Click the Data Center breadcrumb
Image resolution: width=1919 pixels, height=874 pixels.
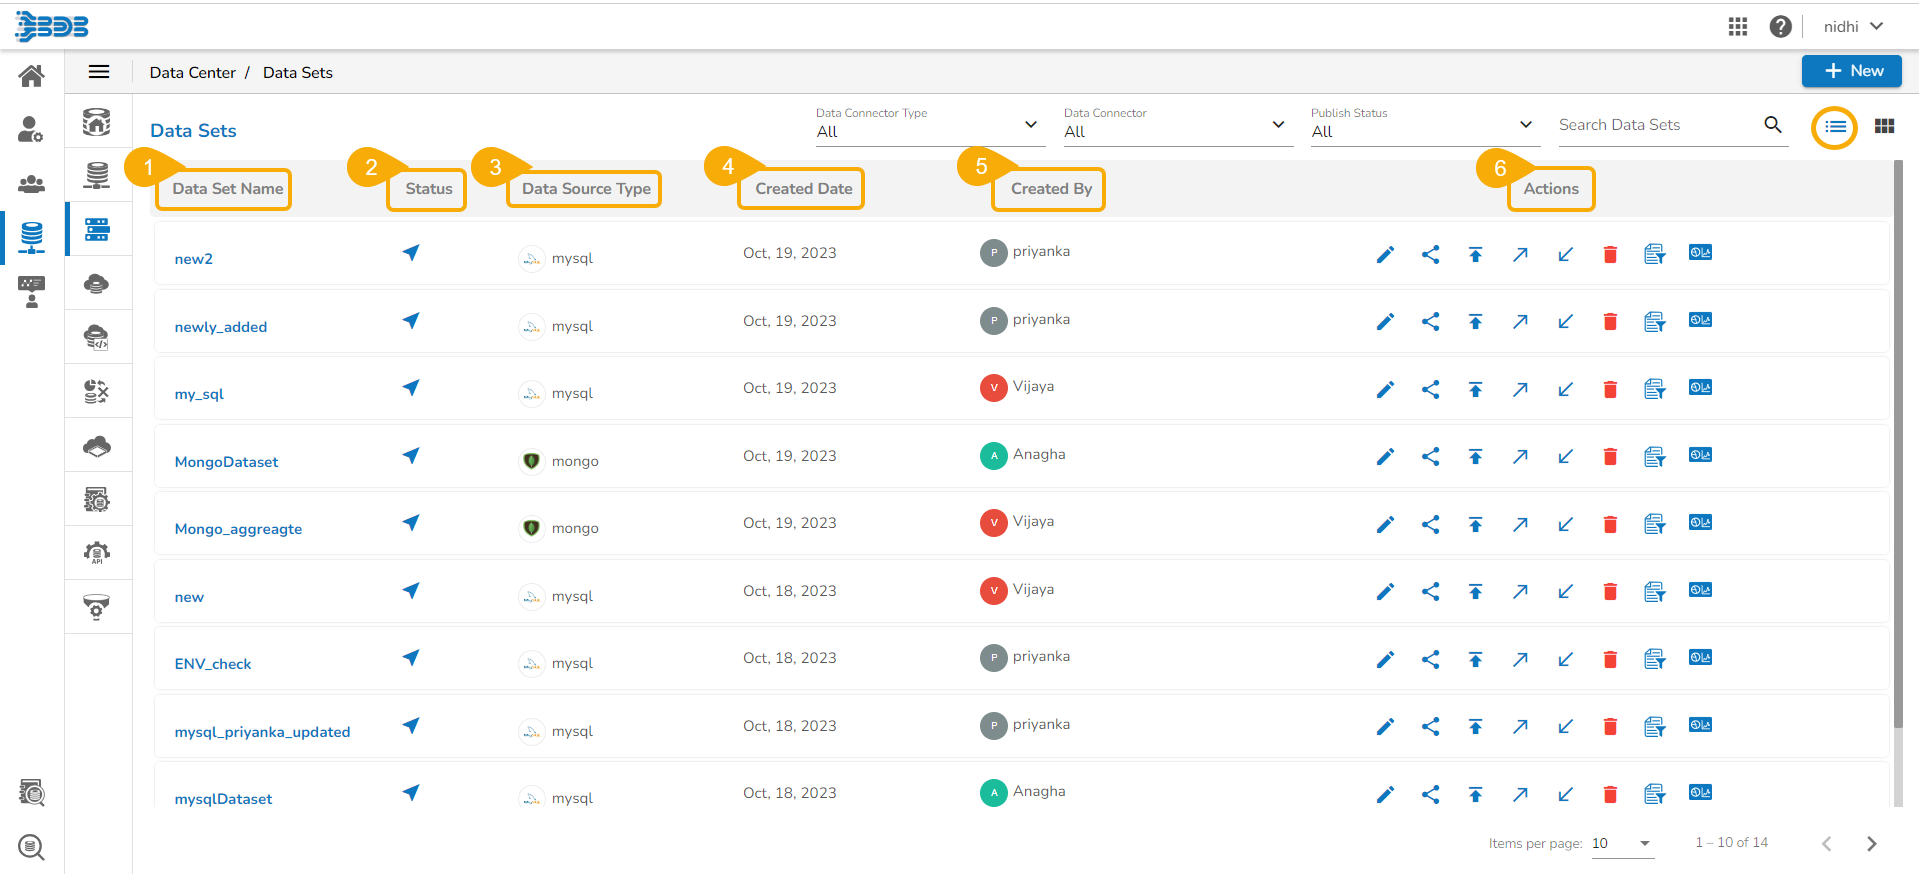point(192,73)
